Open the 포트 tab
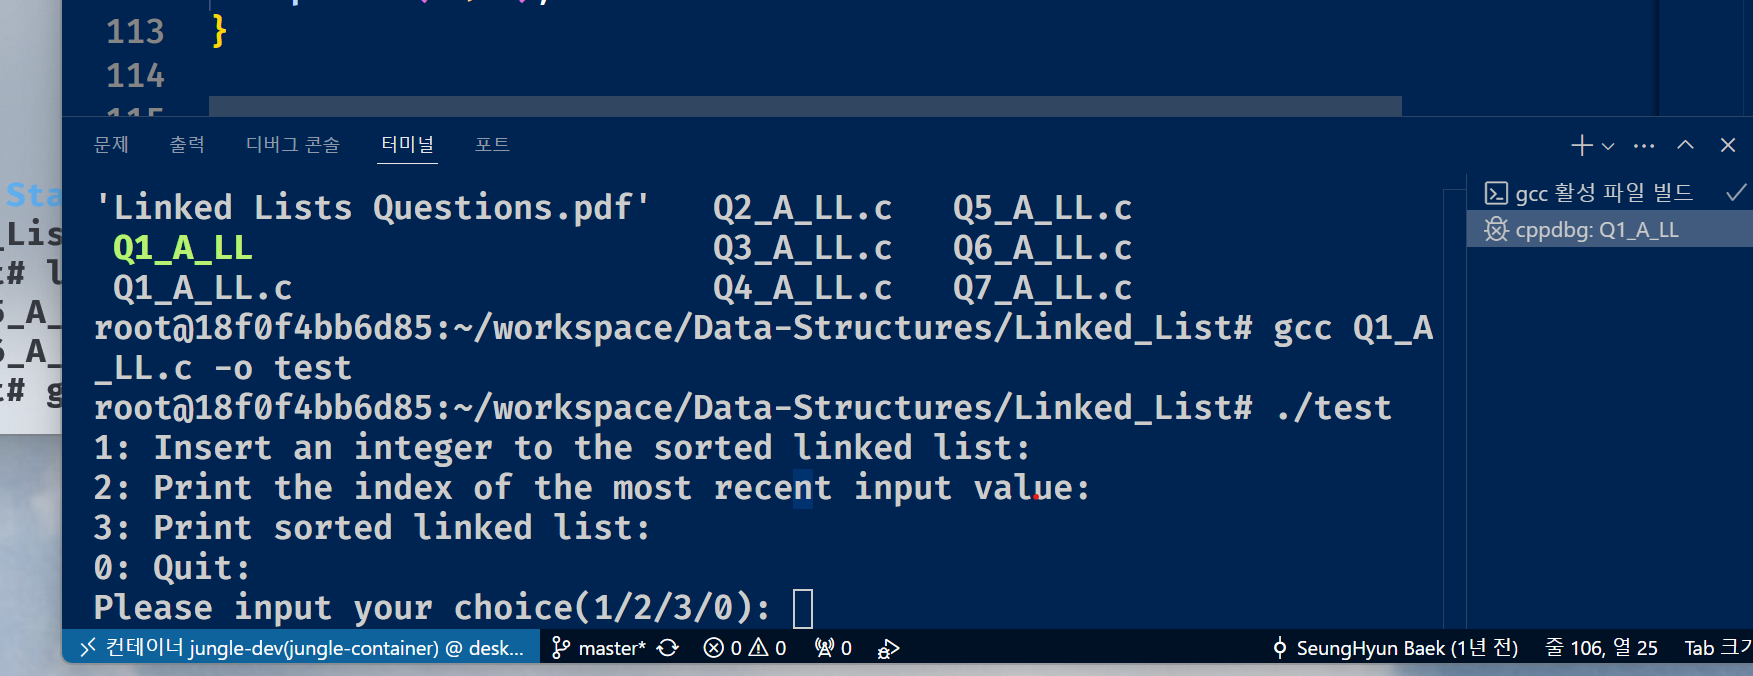This screenshot has width=1753, height=676. tap(492, 145)
